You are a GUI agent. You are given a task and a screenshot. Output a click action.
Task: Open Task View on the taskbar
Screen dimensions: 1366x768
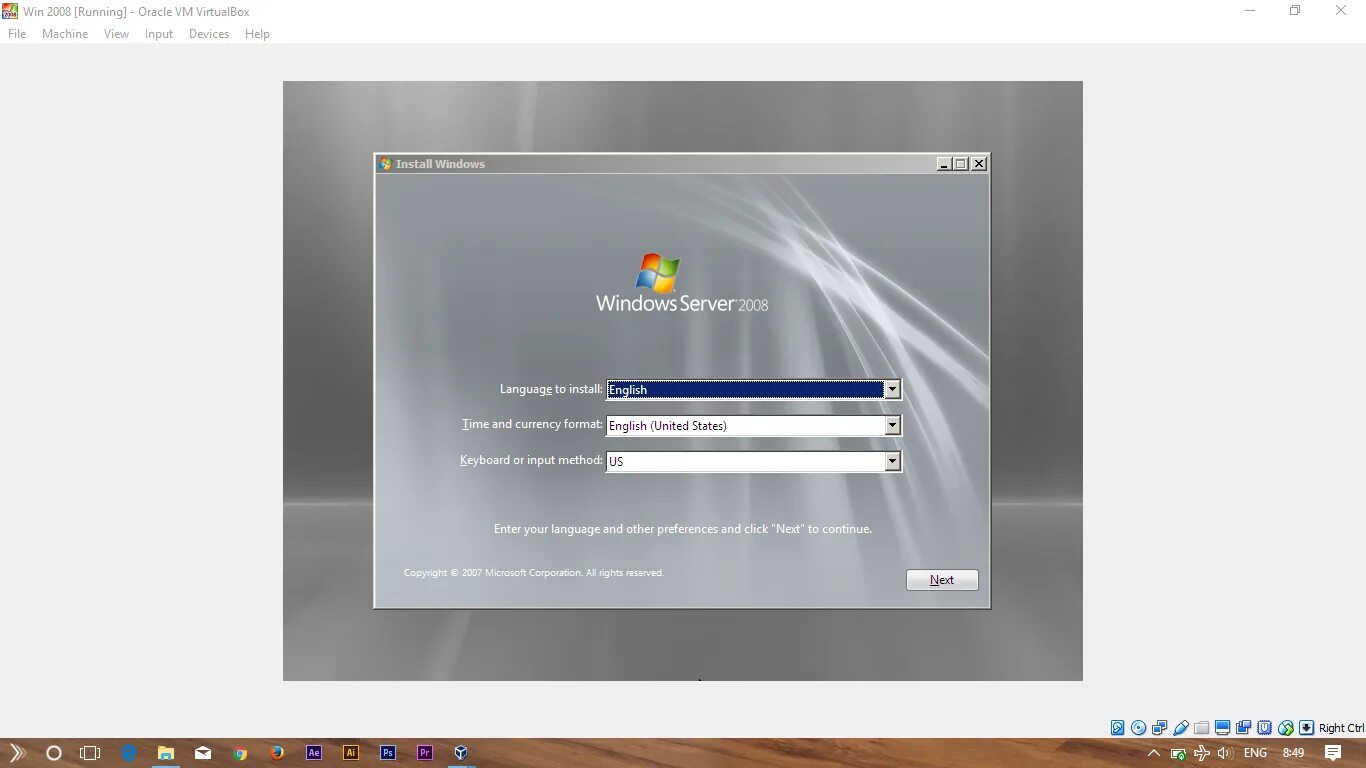[90, 753]
